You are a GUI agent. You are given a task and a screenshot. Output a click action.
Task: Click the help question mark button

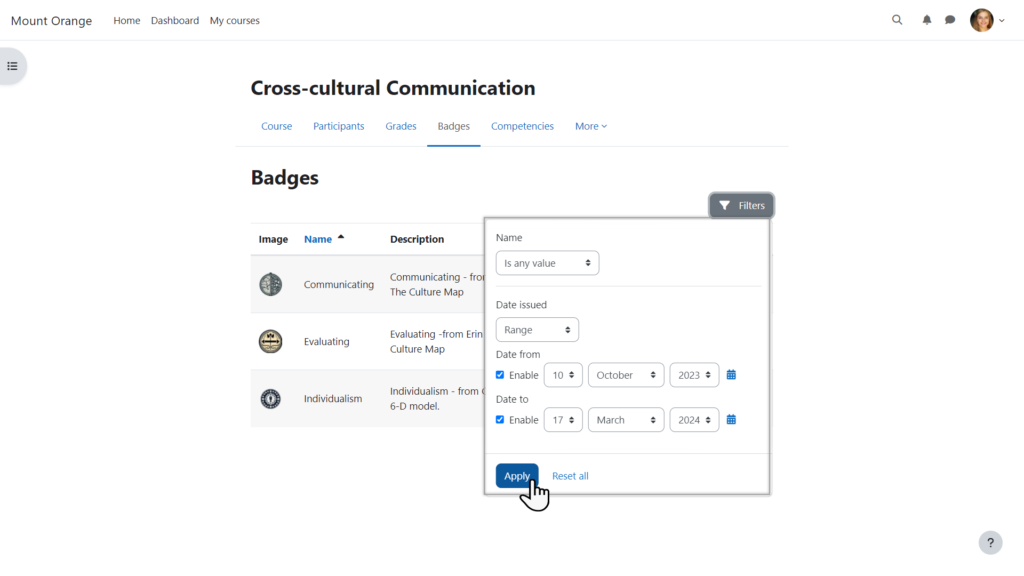coord(990,542)
